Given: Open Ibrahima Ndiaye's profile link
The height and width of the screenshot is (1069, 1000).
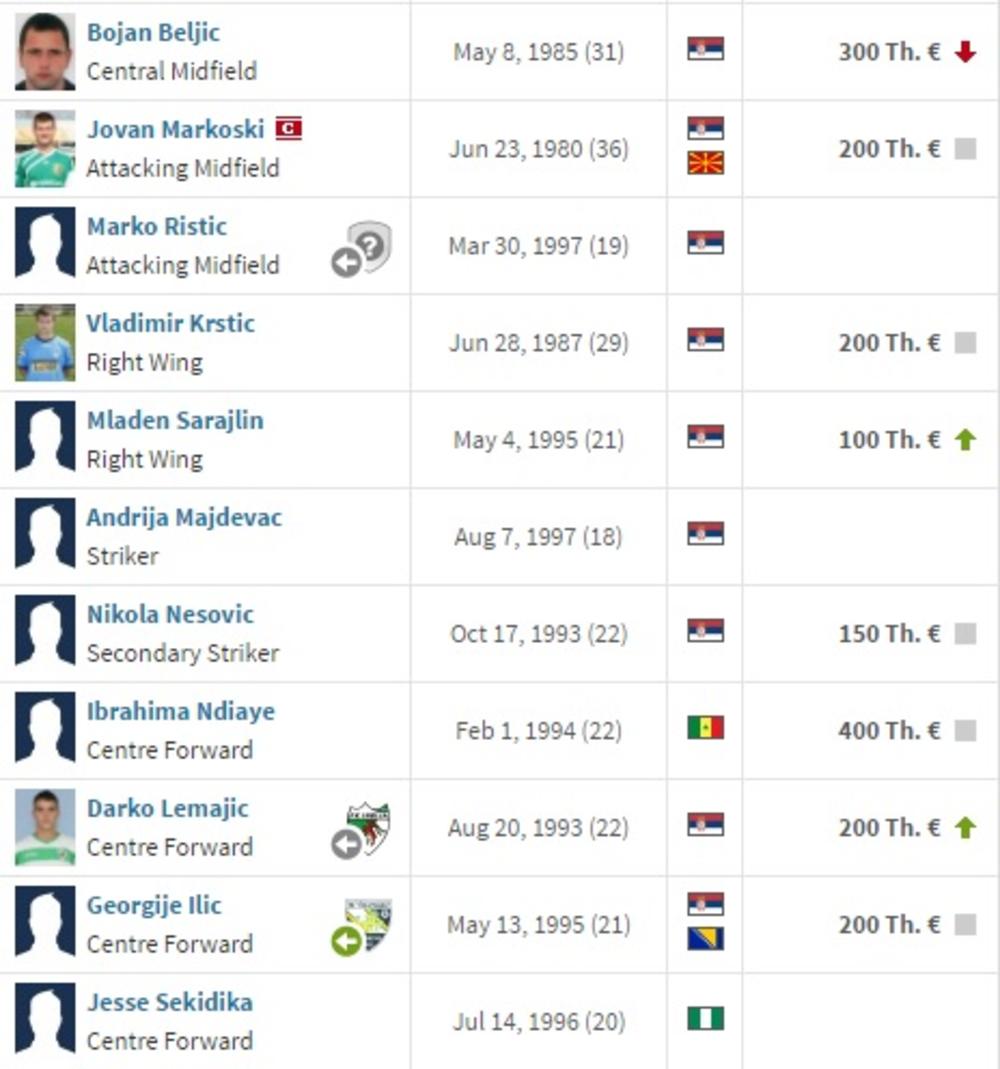Looking at the screenshot, I should tap(180, 711).
